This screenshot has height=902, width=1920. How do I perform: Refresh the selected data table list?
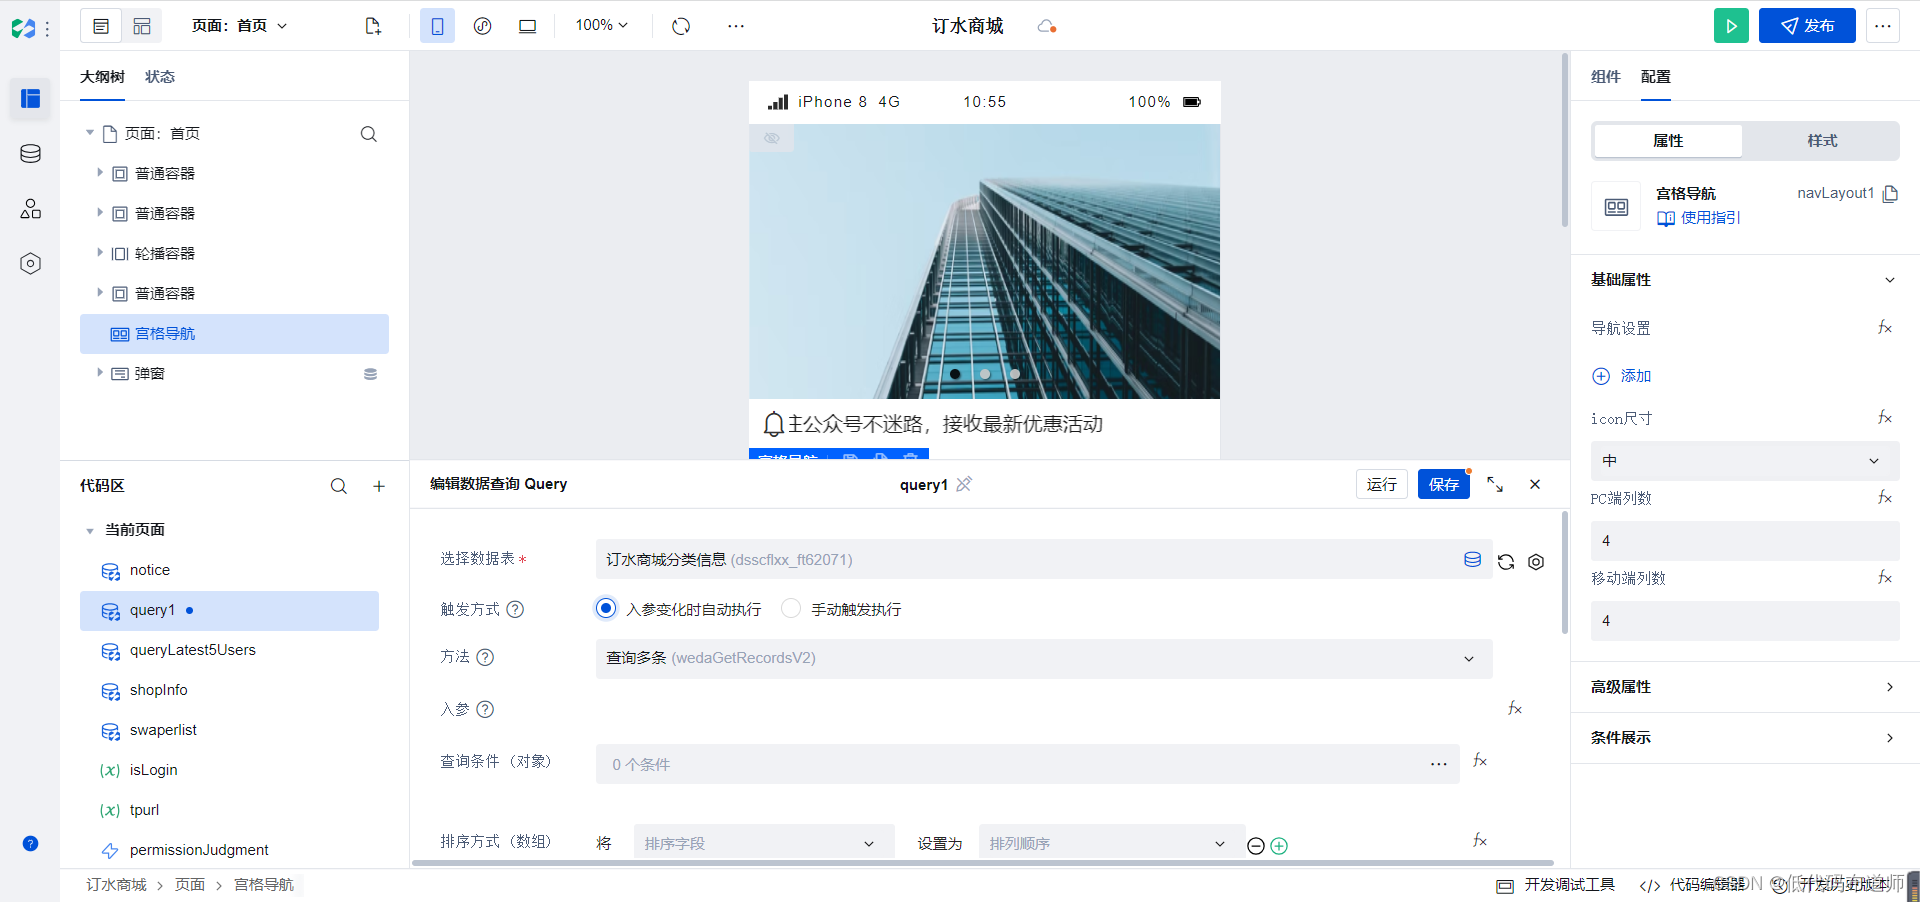[1506, 562]
